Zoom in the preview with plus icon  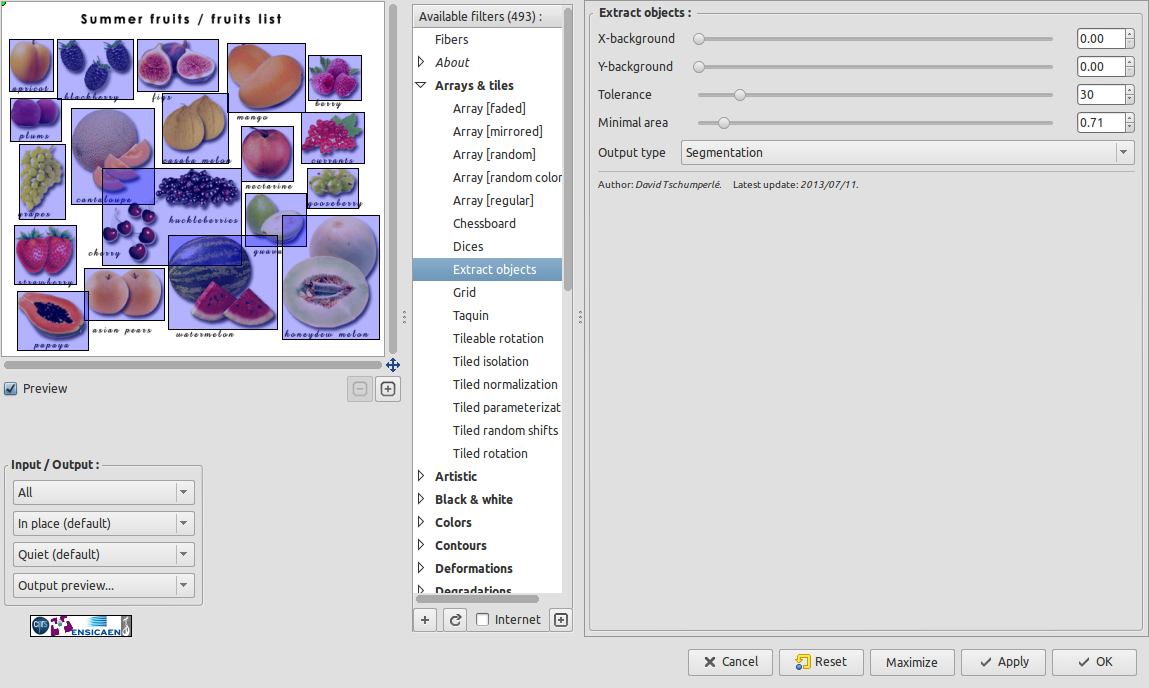tap(388, 389)
